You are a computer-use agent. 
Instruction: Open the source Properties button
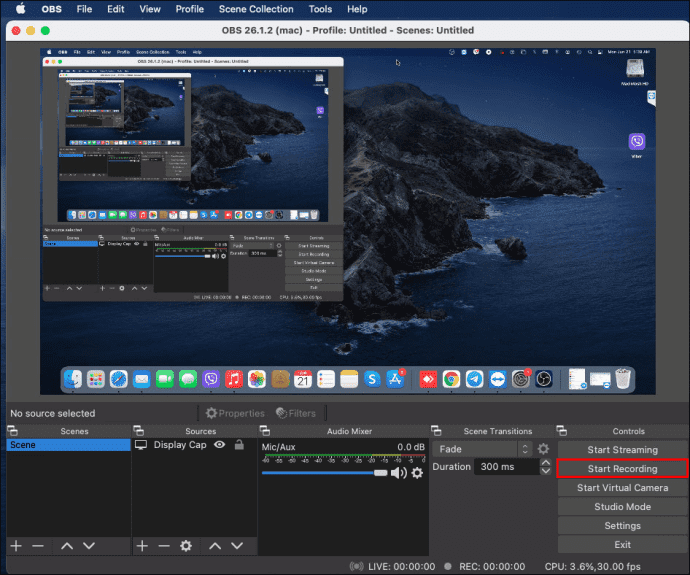click(235, 413)
